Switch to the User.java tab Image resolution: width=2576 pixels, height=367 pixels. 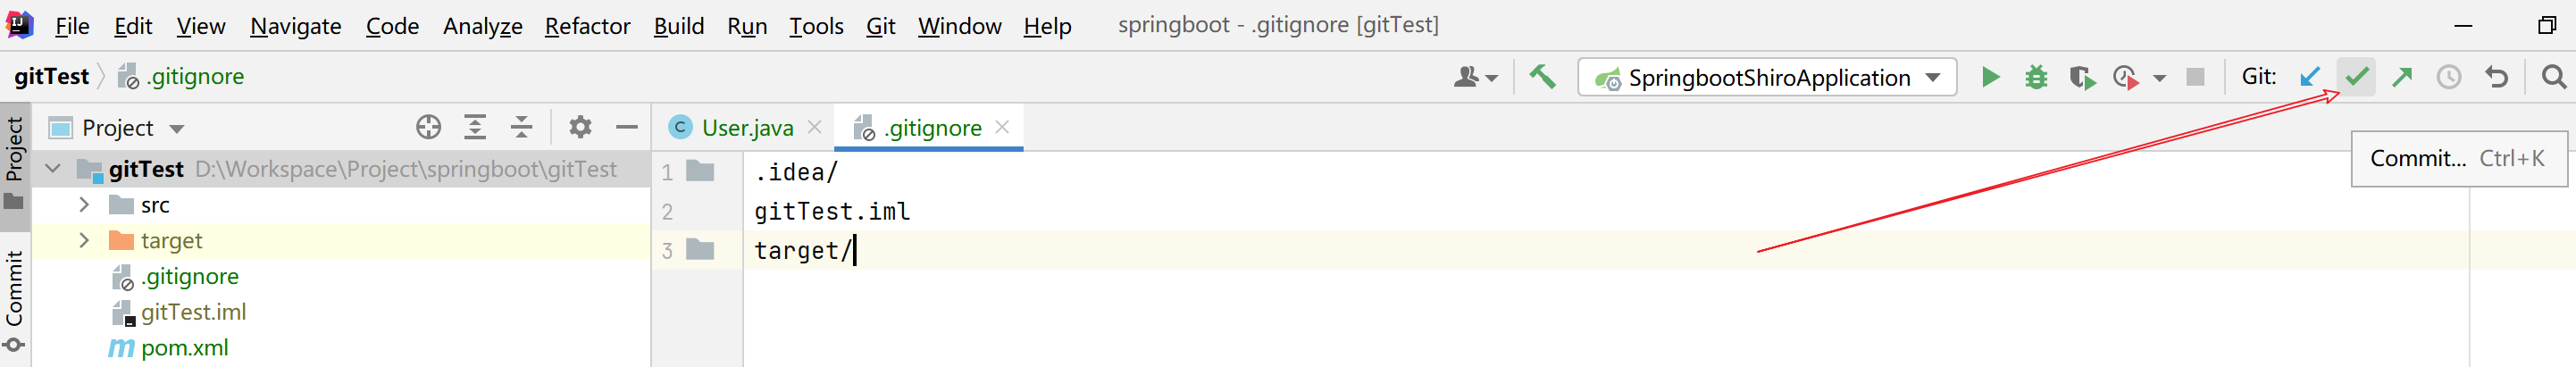[x=746, y=128]
